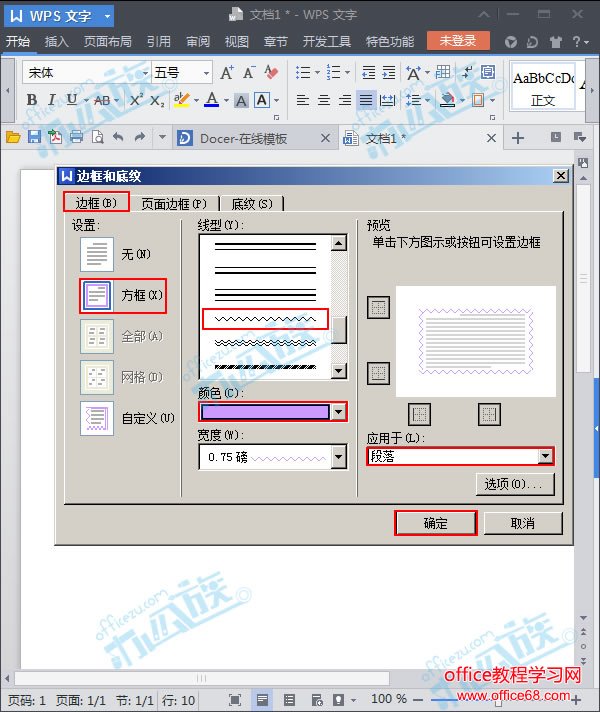Viewport: 600px width, 712px height.
Task: Open print preview
Action: (98, 137)
